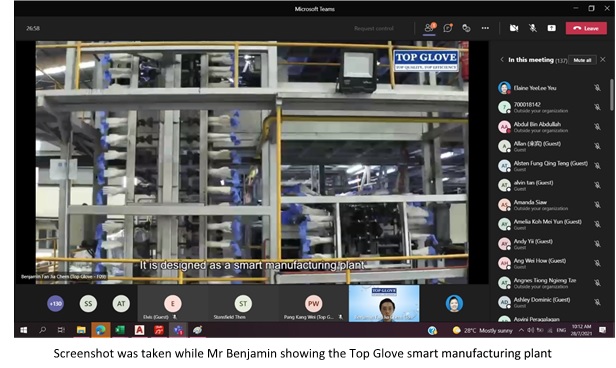Open the Windows Start menu
This screenshot has height=368, width=616.
[x=24, y=330]
